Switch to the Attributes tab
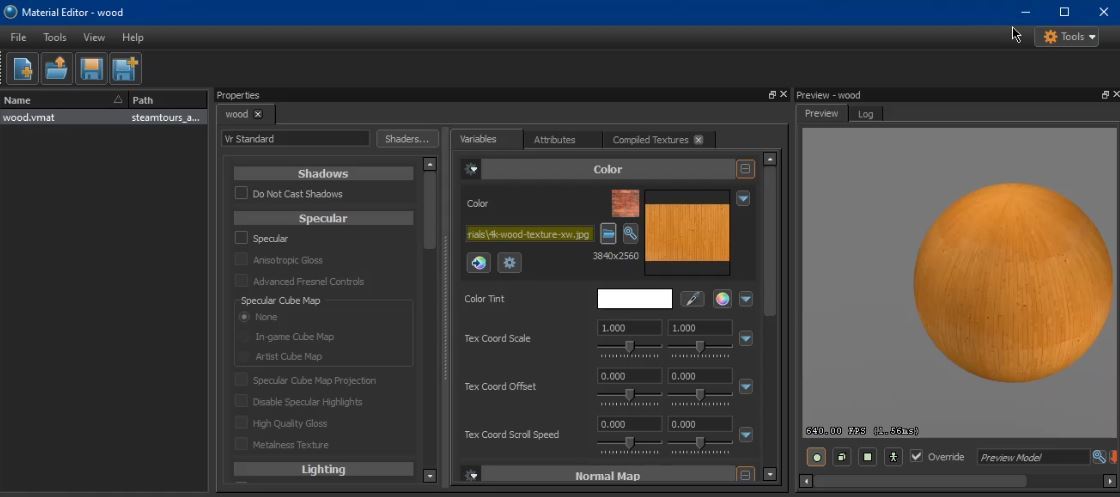Viewport: 1120px width, 497px height. click(554, 140)
